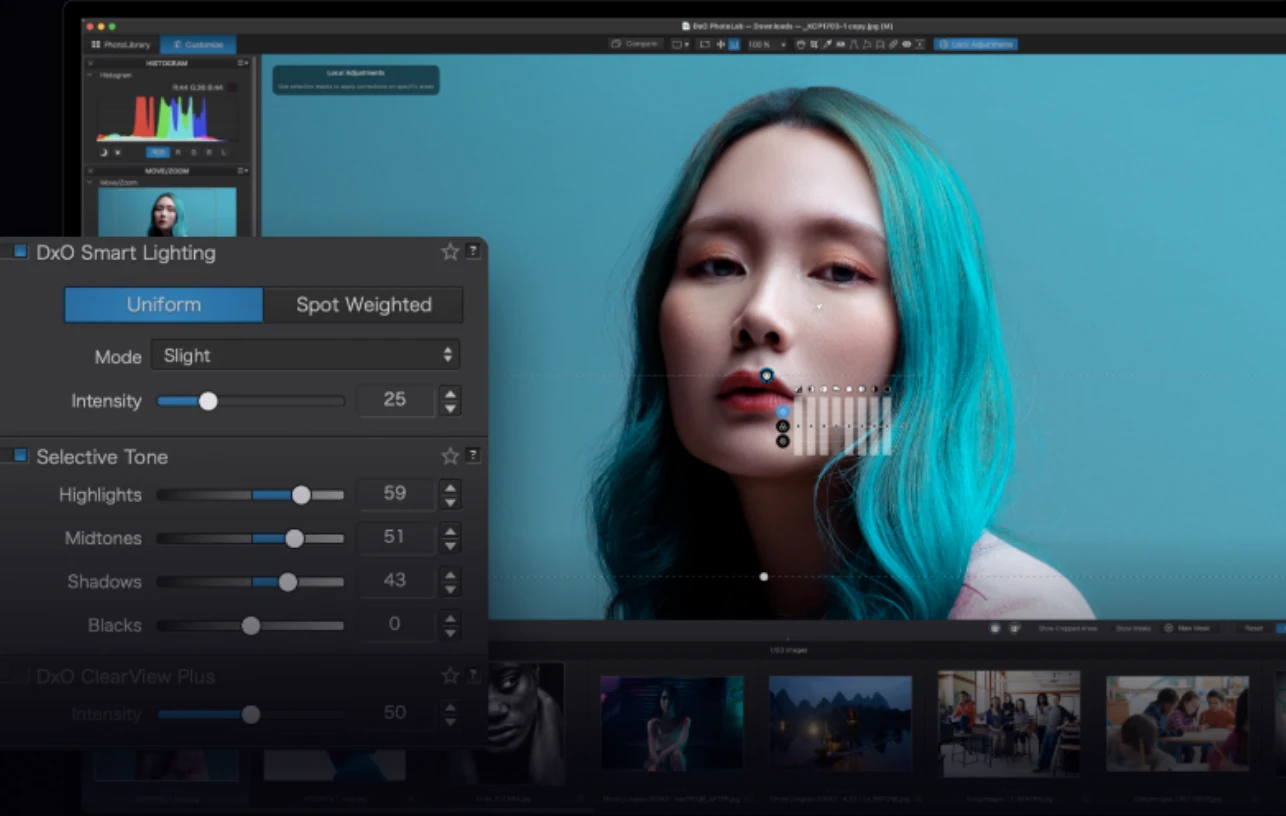Open the children at table thumbnail

tap(1177, 723)
